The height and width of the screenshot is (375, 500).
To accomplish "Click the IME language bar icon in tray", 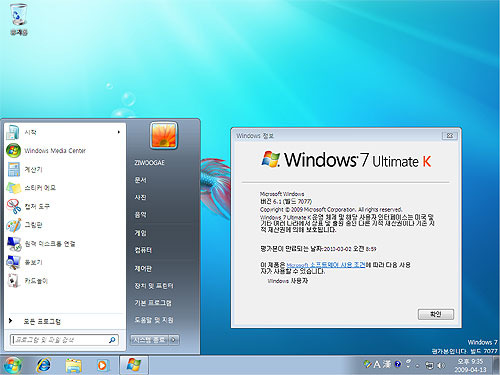I will pyautogui.click(x=368, y=364).
